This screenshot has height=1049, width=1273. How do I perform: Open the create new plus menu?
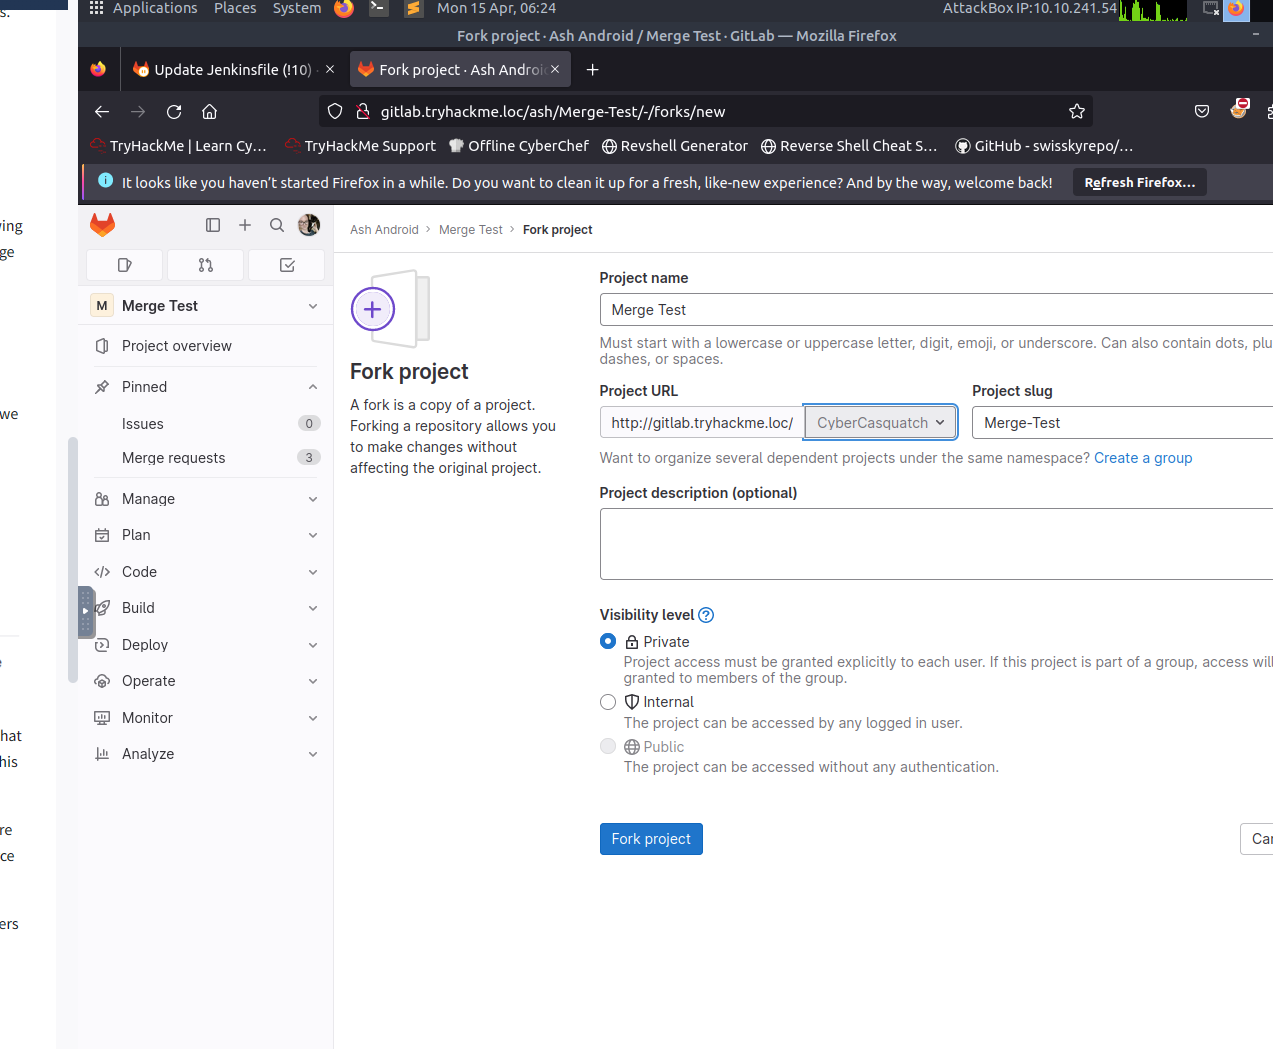click(245, 225)
